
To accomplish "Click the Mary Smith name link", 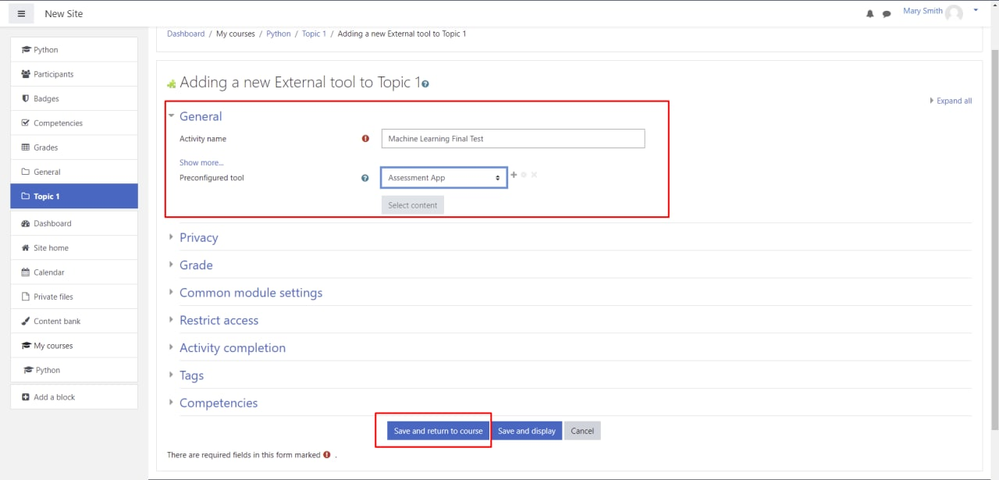I will click(923, 11).
